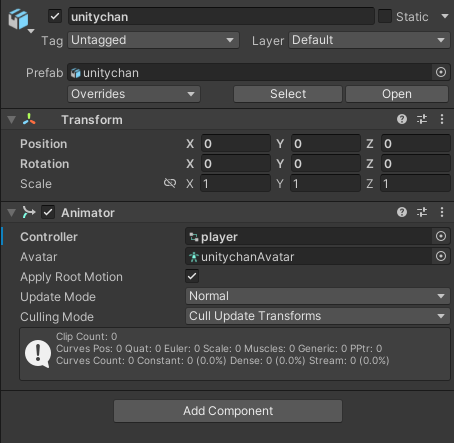This screenshot has height=443, width=454.
Task: Toggle the unitychan active checkbox
Action: (x=55, y=16)
